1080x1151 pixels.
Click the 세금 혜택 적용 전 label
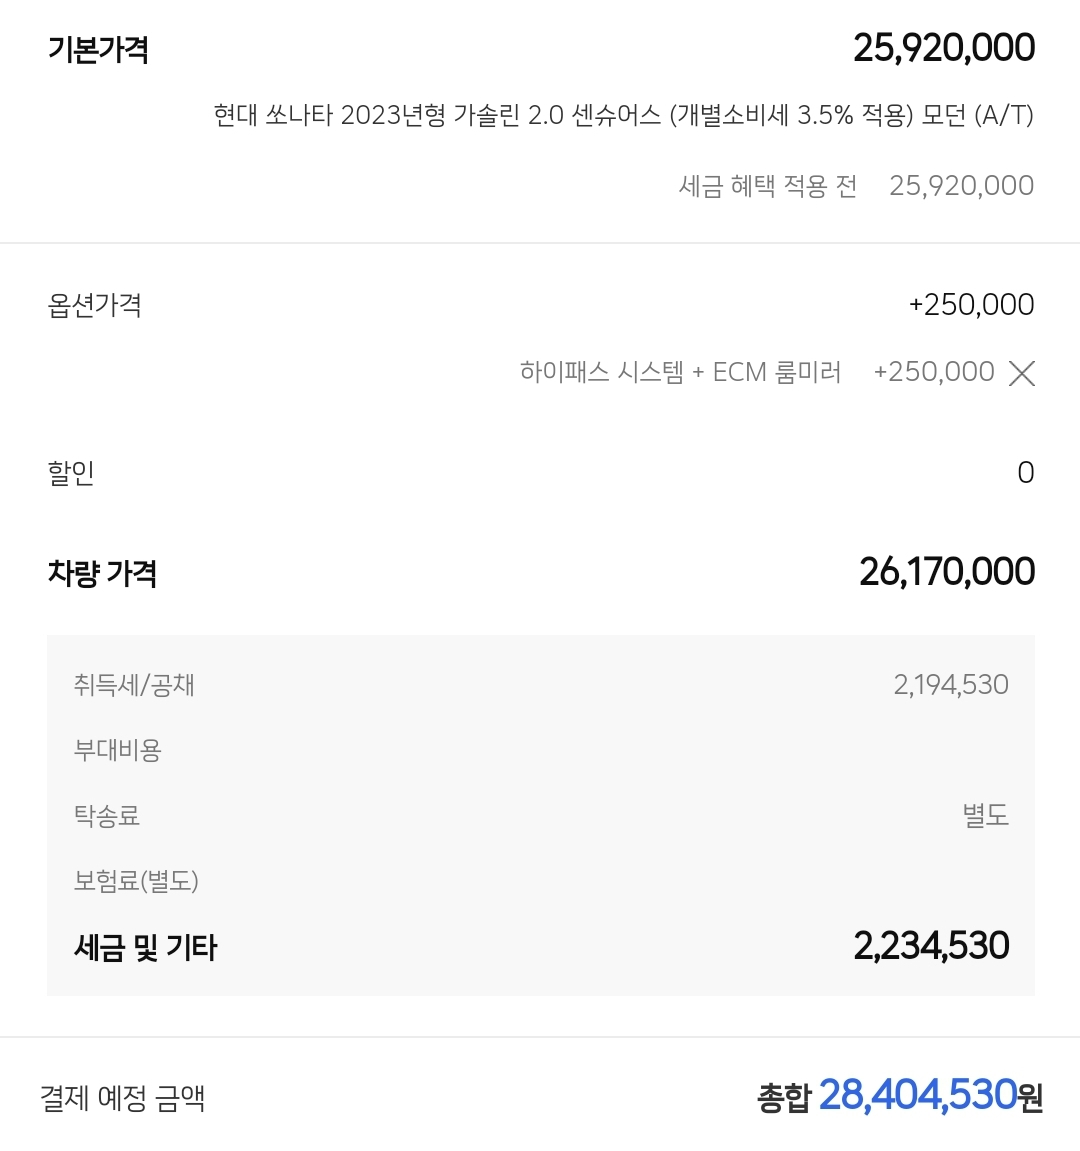click(x=767, y=186)
